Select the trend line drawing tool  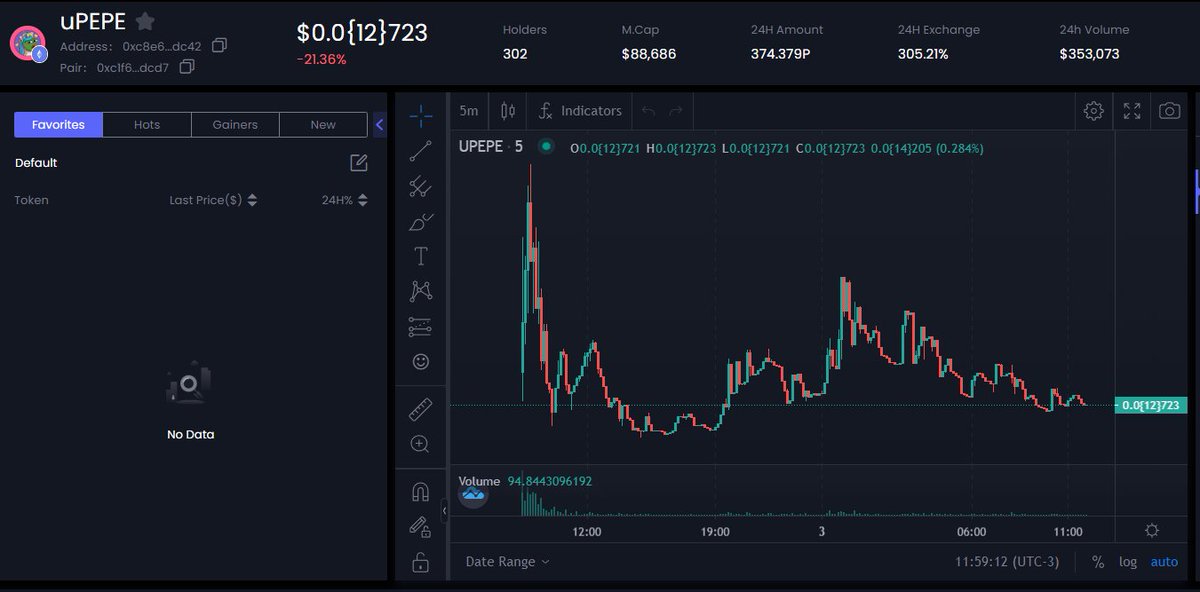tap(420, 150)
